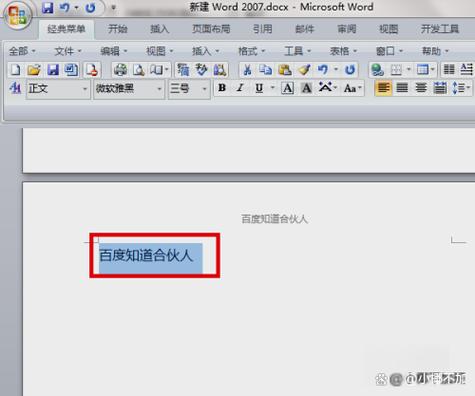This screenshot has width=475, height=396.
Task: Click the Open folder icon
Action: tap(34, 70)
